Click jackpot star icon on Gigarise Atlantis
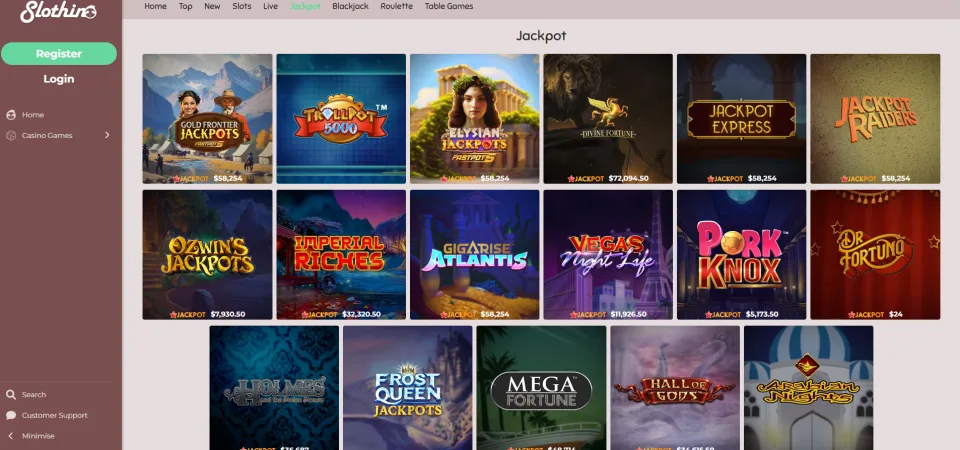The image size is (960, 450). coord(443,315)
